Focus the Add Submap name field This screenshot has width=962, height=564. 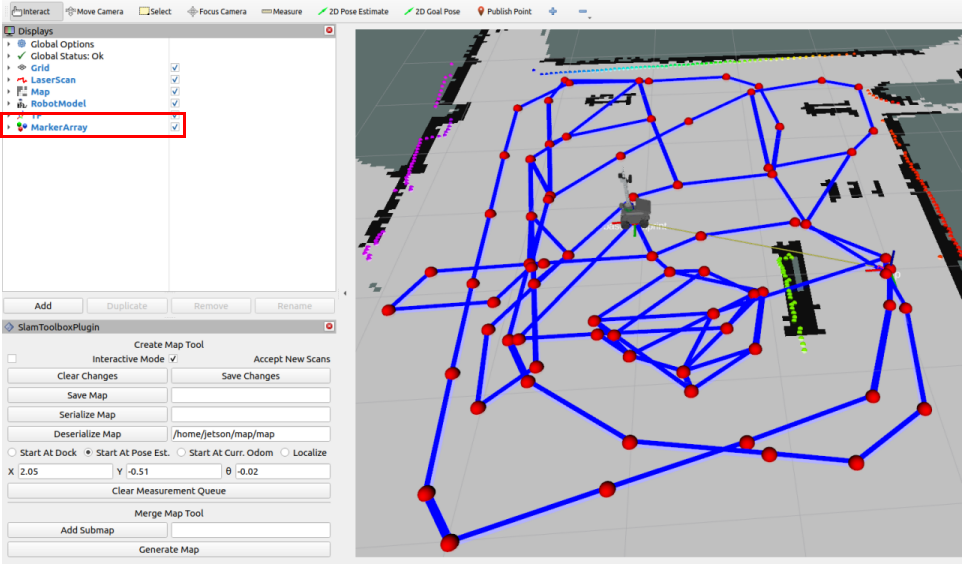coord(250,530)
